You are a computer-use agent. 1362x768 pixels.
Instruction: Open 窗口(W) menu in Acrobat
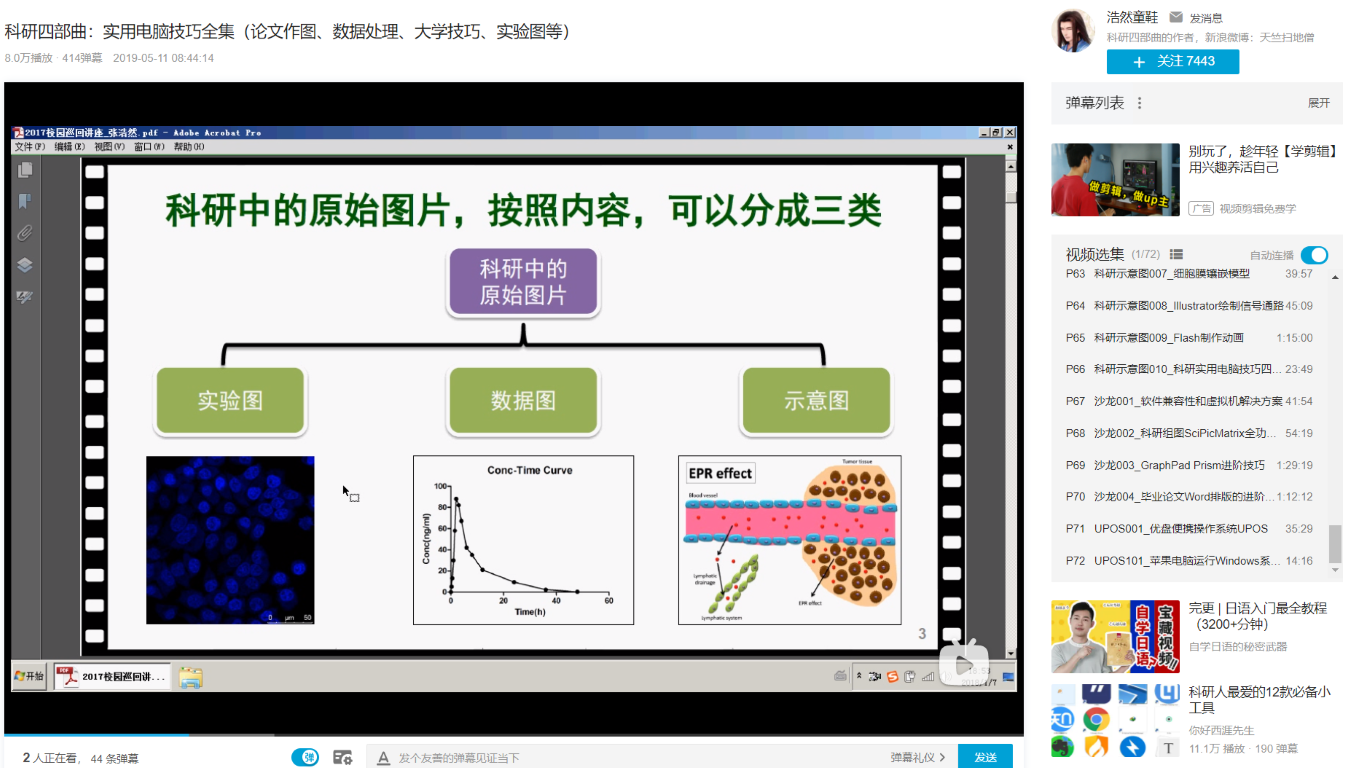pyautogui.click(x=150, y=147)
